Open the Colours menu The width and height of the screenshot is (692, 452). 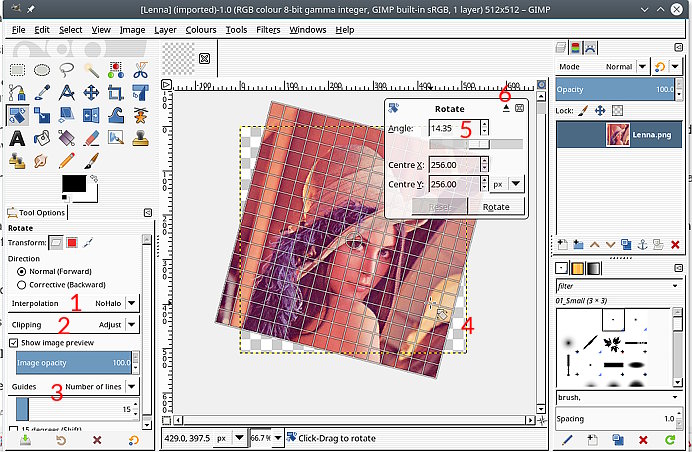[200, 30]
